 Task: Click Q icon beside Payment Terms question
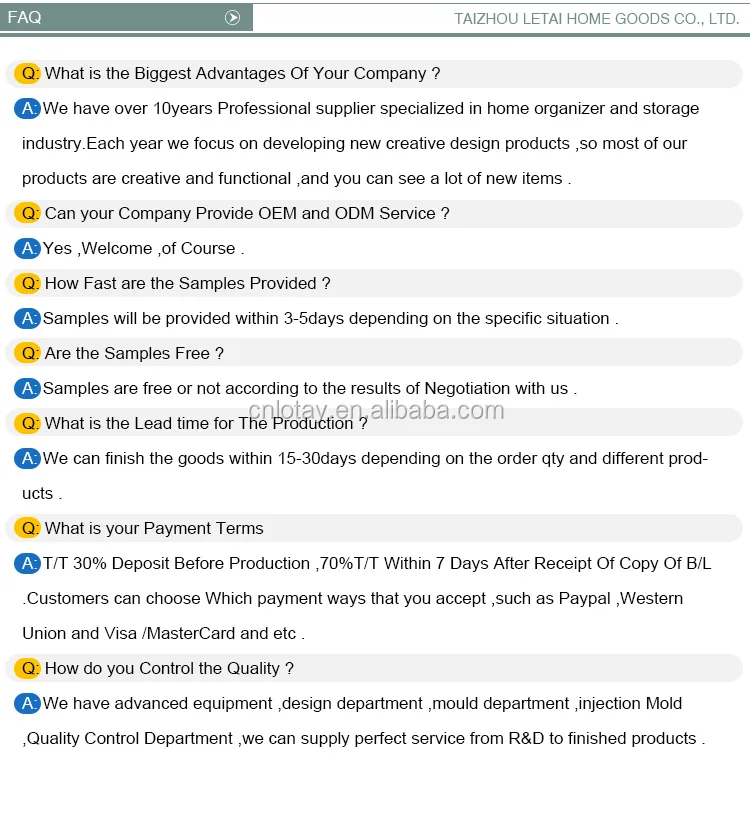[28, 528]
